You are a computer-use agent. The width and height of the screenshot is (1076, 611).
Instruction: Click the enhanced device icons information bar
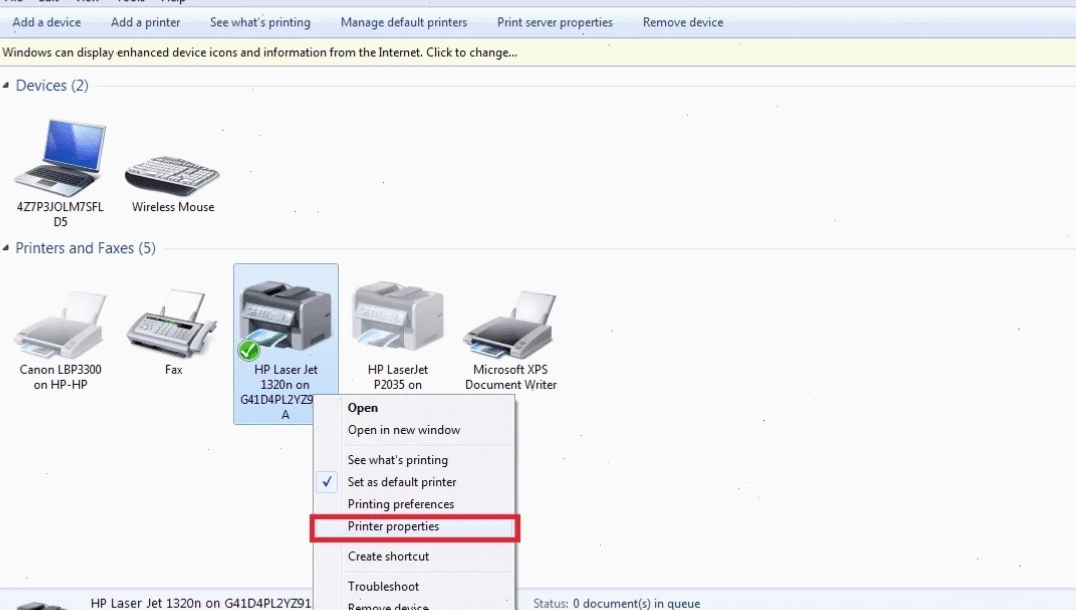click(x=538, y=52)
